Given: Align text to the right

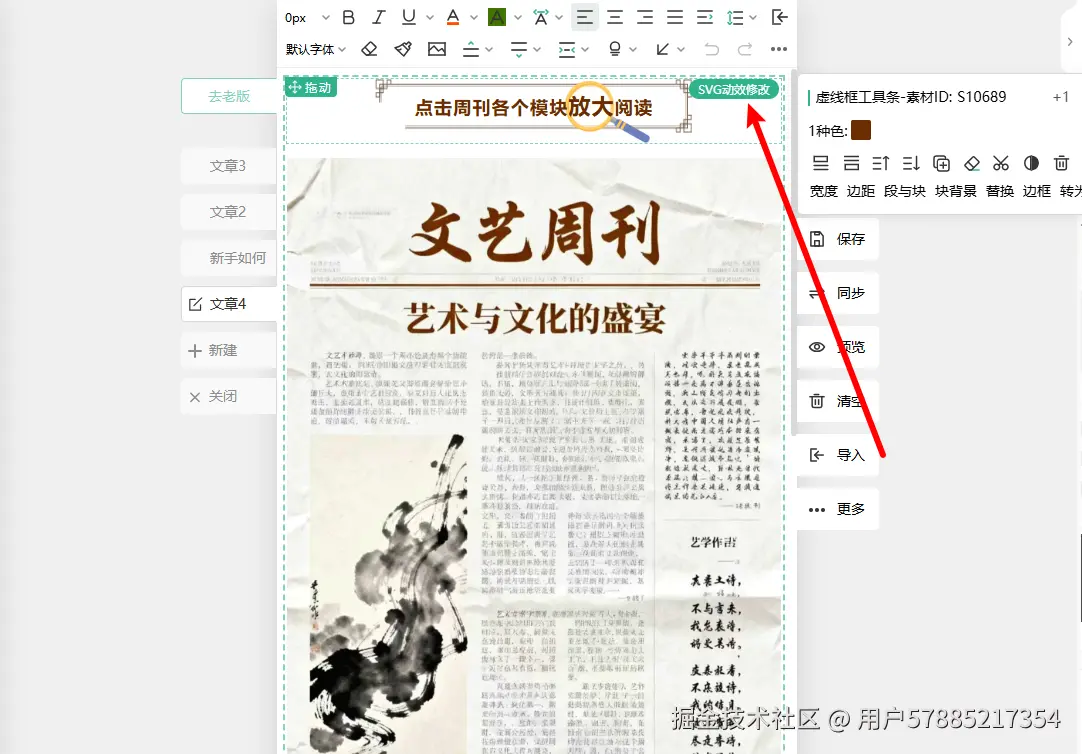Looking at the screenshot, I should pyautogui.click(x=645, y=17).
